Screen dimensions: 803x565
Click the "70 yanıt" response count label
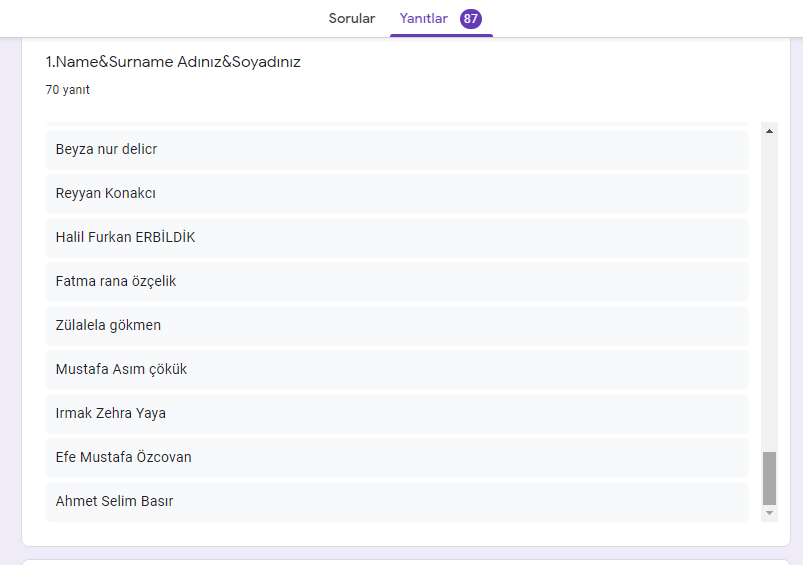[67, 90]
